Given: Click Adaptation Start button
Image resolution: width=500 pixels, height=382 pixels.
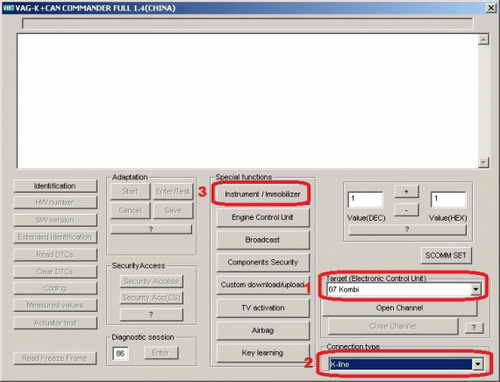Looking at the screenshot, I should pyautogui.click(x=130, y=191).
